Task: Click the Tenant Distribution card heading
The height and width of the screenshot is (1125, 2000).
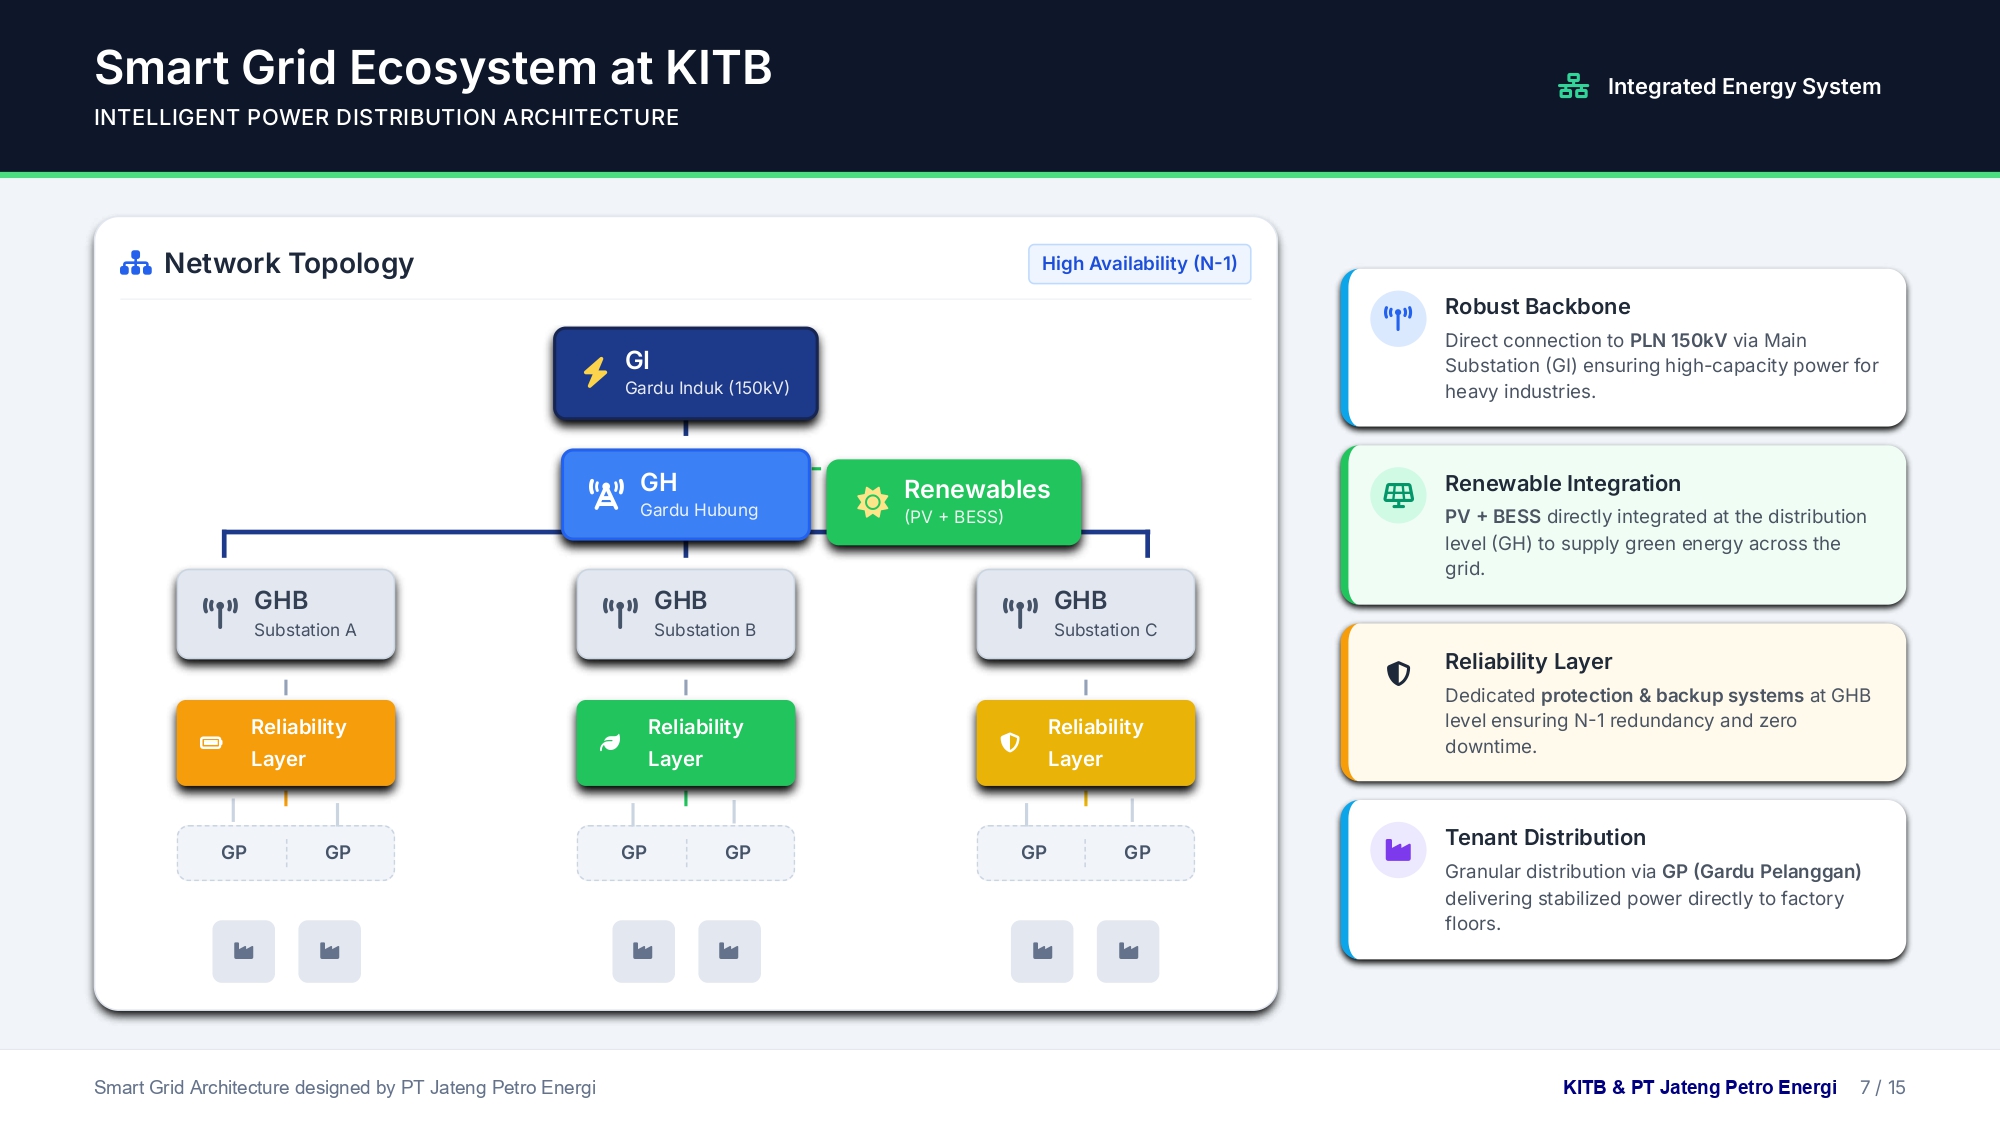Action: coord(1545,838)
